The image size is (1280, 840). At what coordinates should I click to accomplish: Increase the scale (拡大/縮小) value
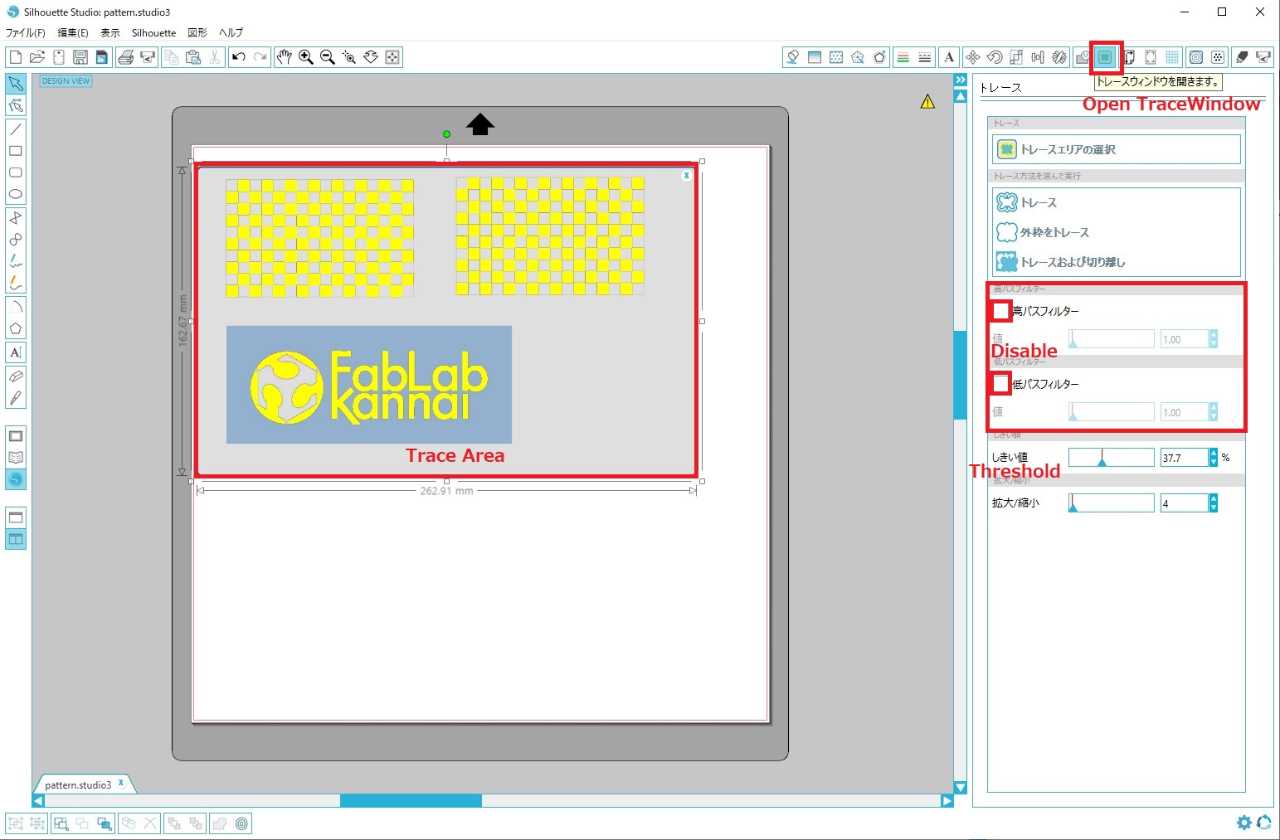click(1213, 499)
